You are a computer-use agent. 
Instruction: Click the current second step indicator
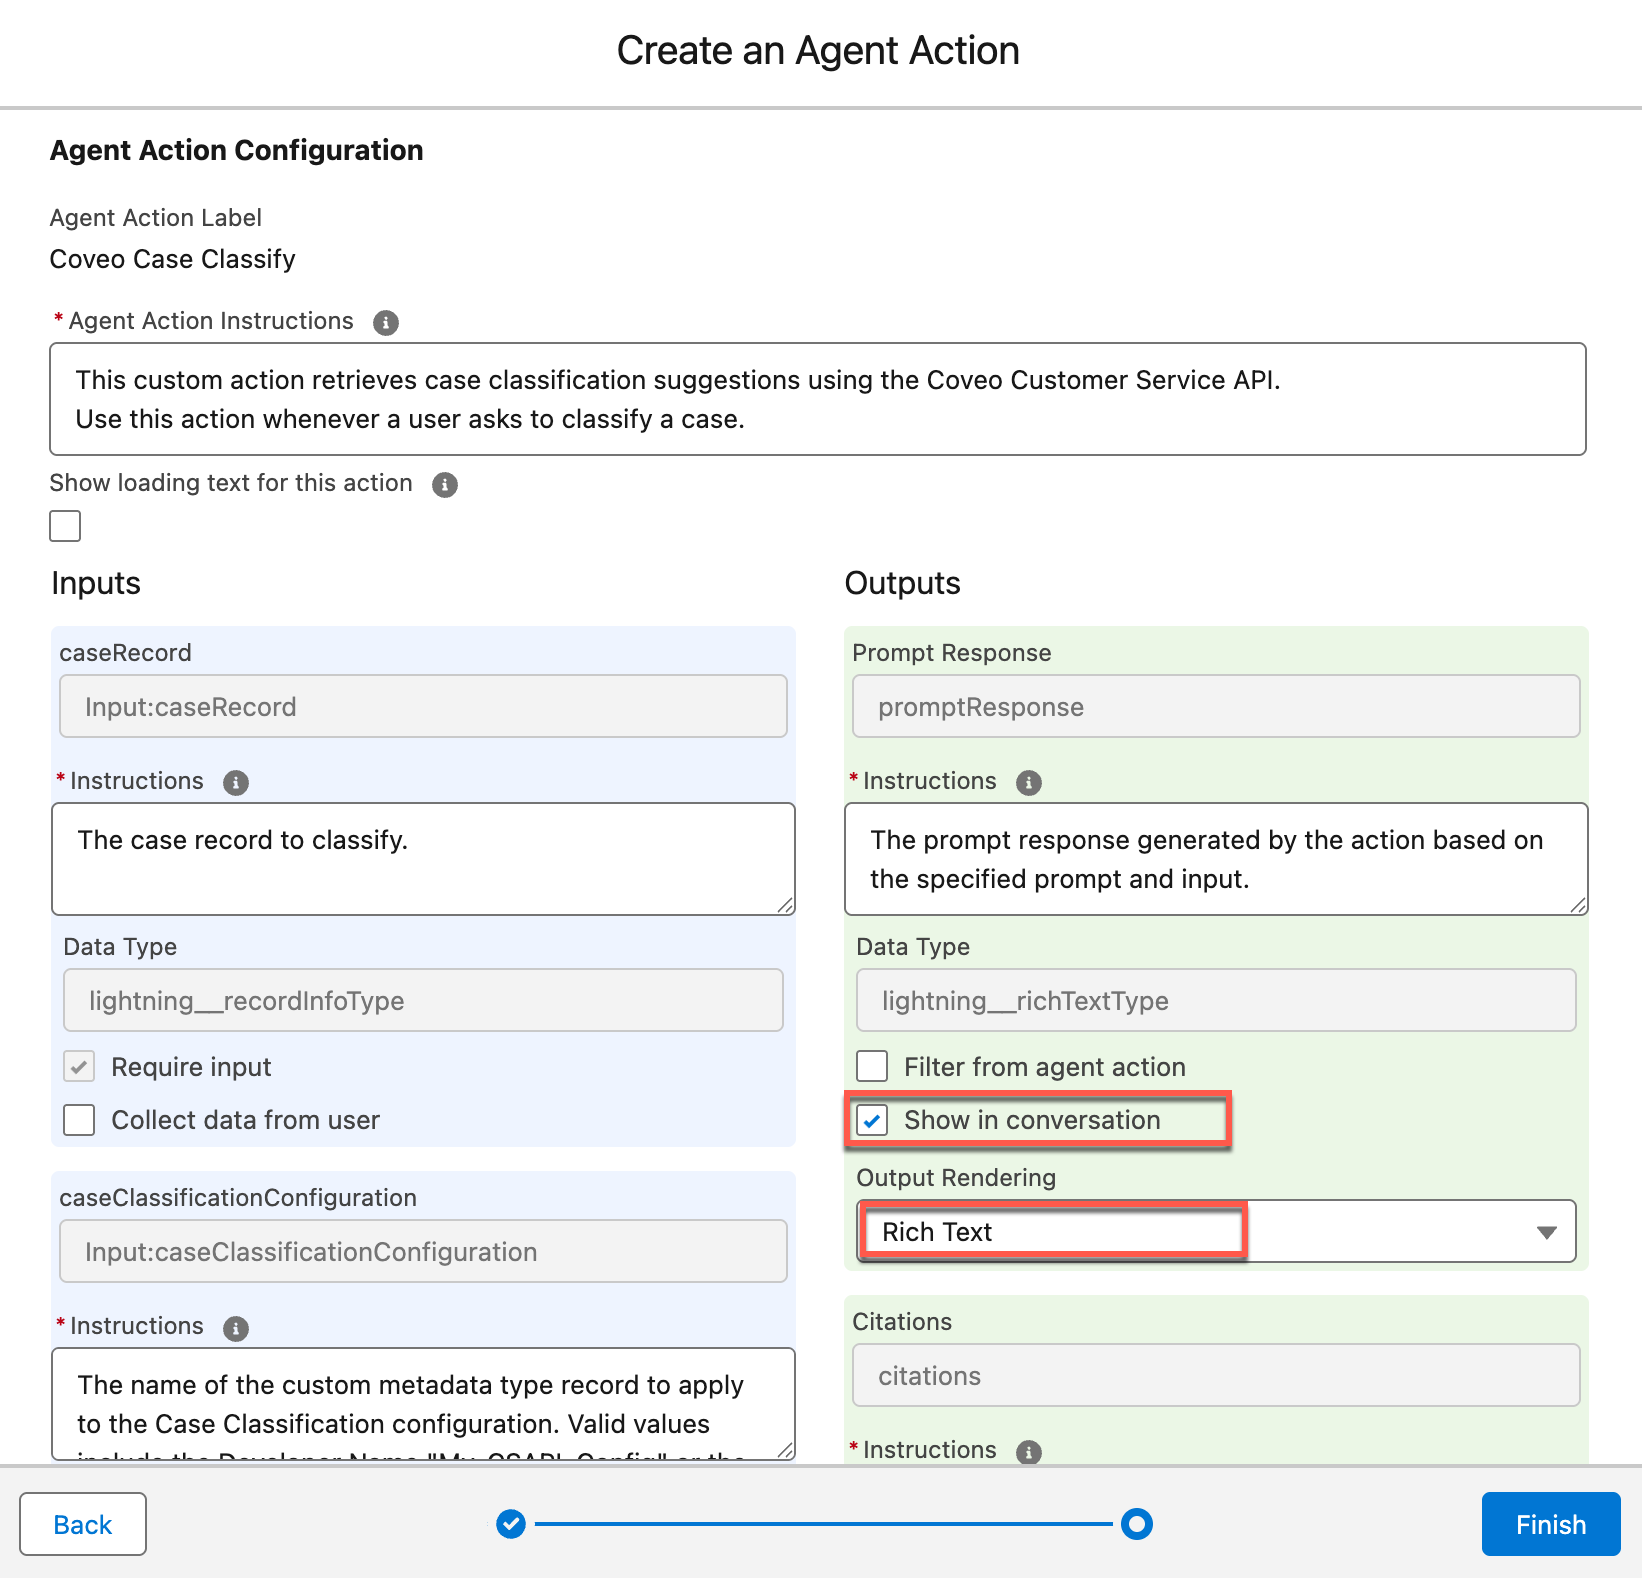click(1137, 1524)
